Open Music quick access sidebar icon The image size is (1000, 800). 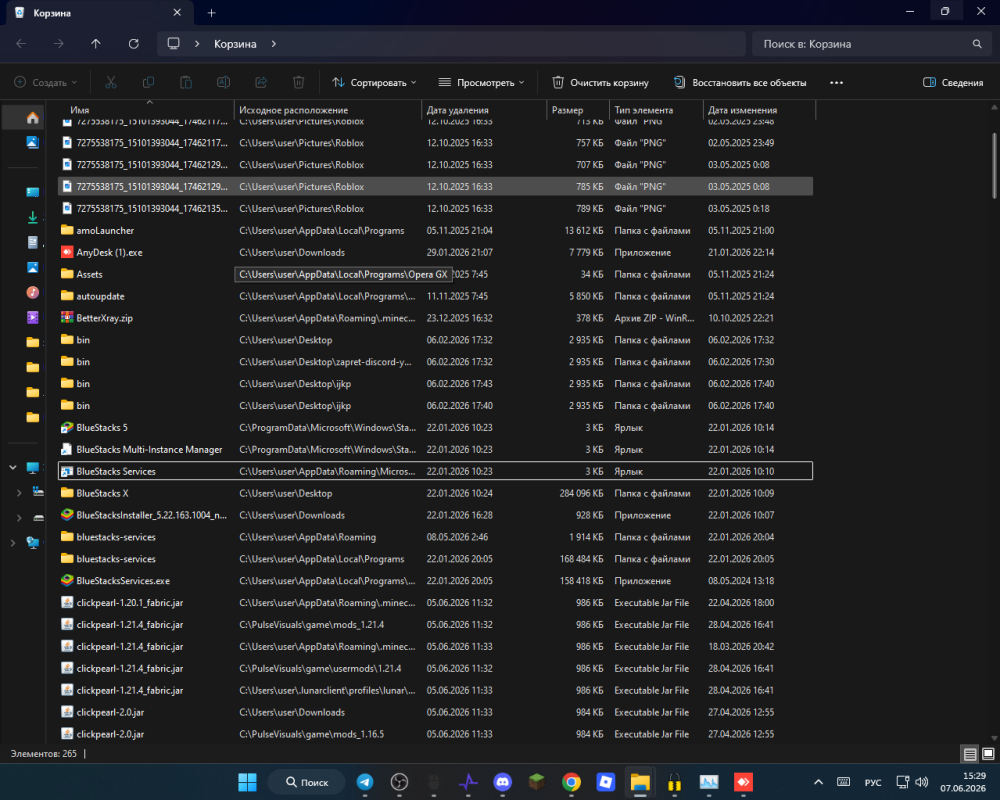click(x=33, y=292)
